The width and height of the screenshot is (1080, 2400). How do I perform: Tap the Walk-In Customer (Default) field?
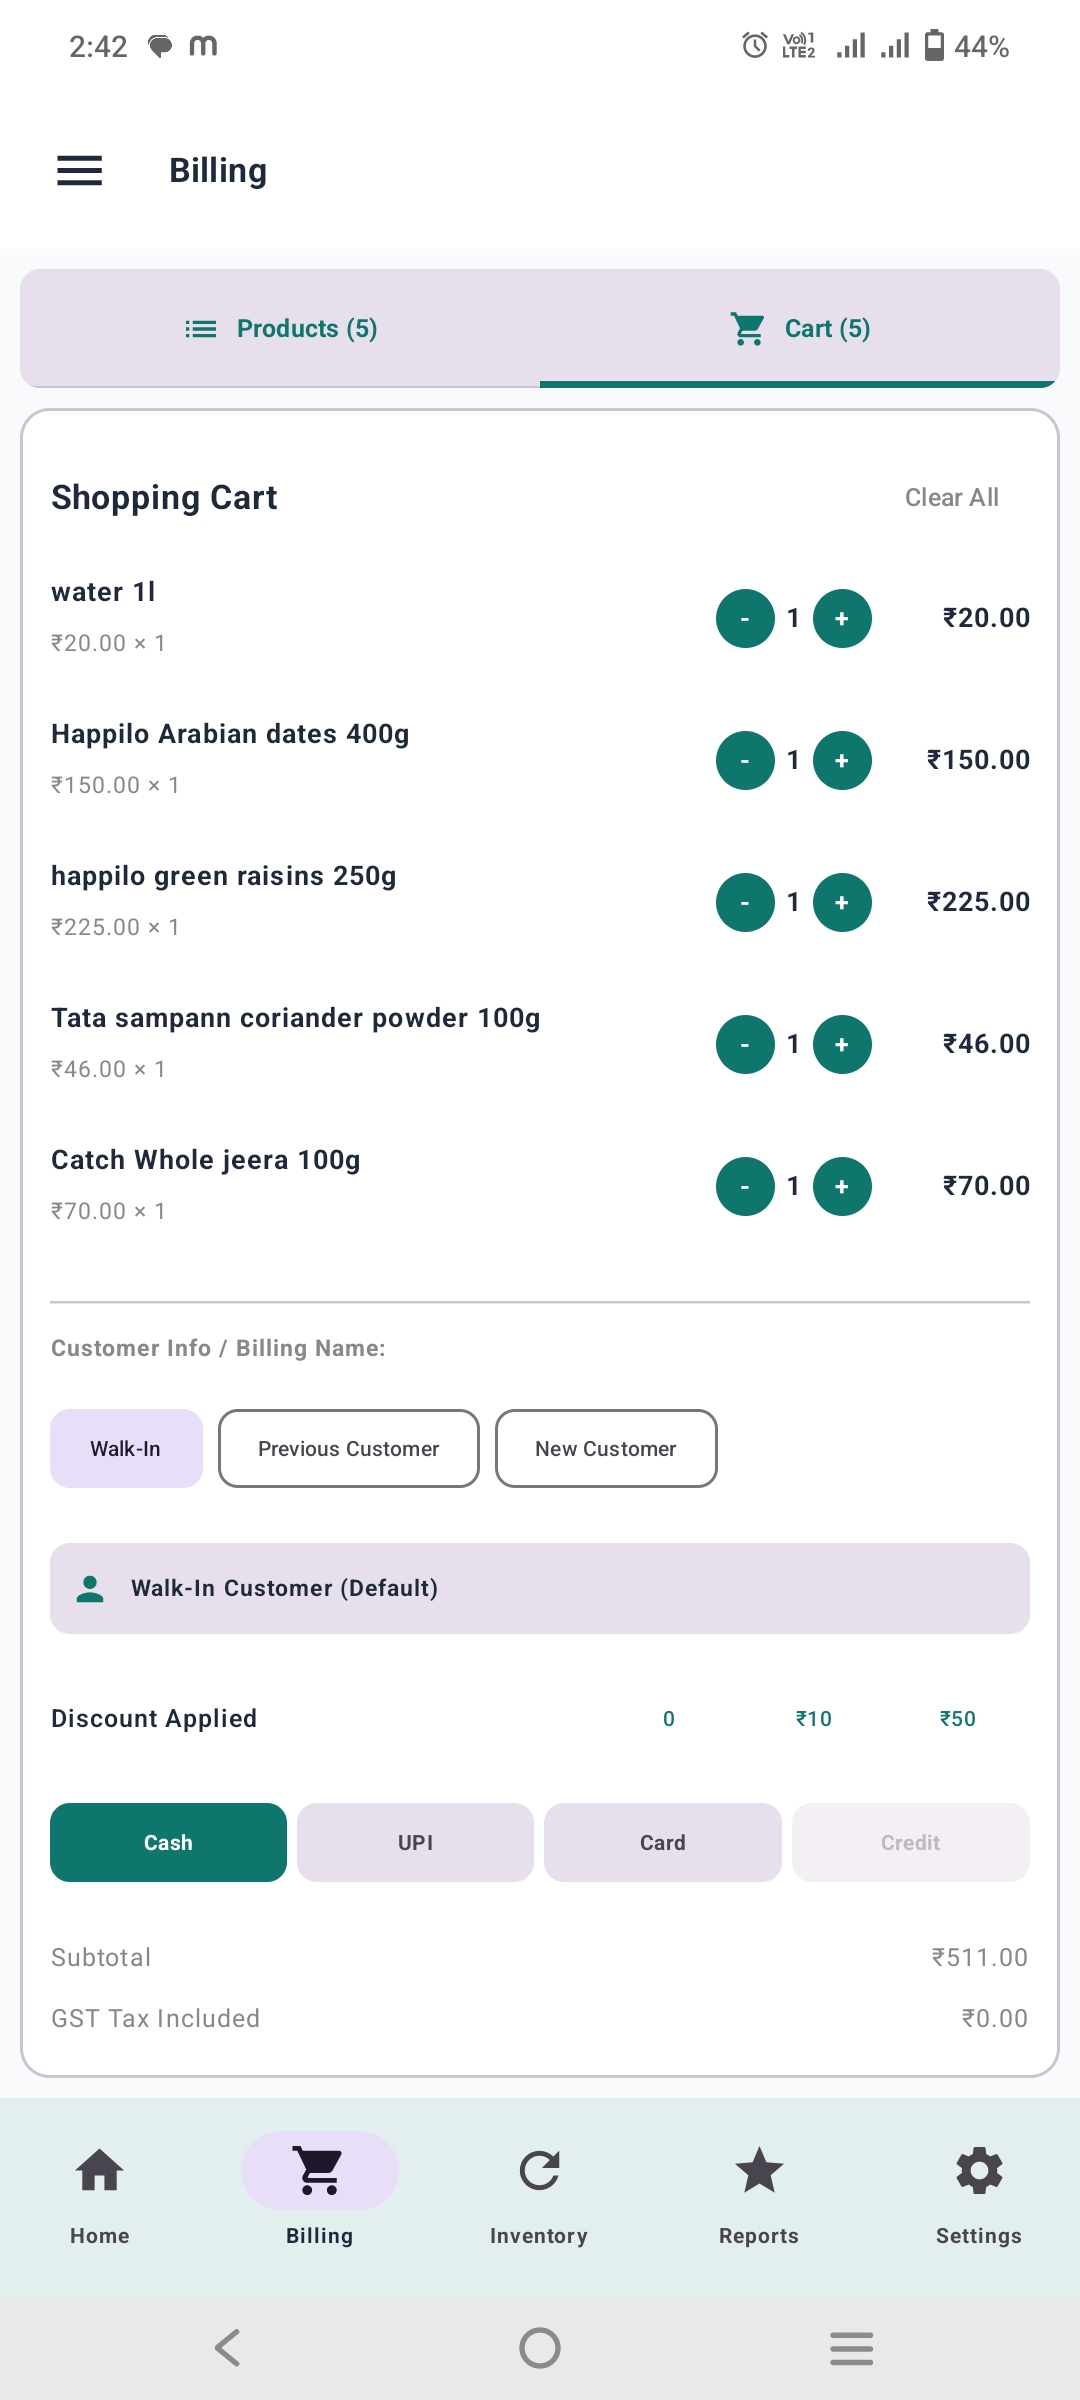540,1588
